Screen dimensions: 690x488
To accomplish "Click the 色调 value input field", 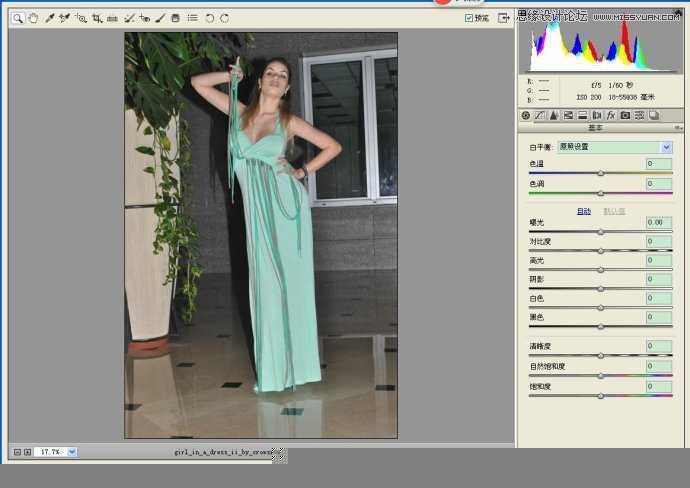I will point(659,184).
